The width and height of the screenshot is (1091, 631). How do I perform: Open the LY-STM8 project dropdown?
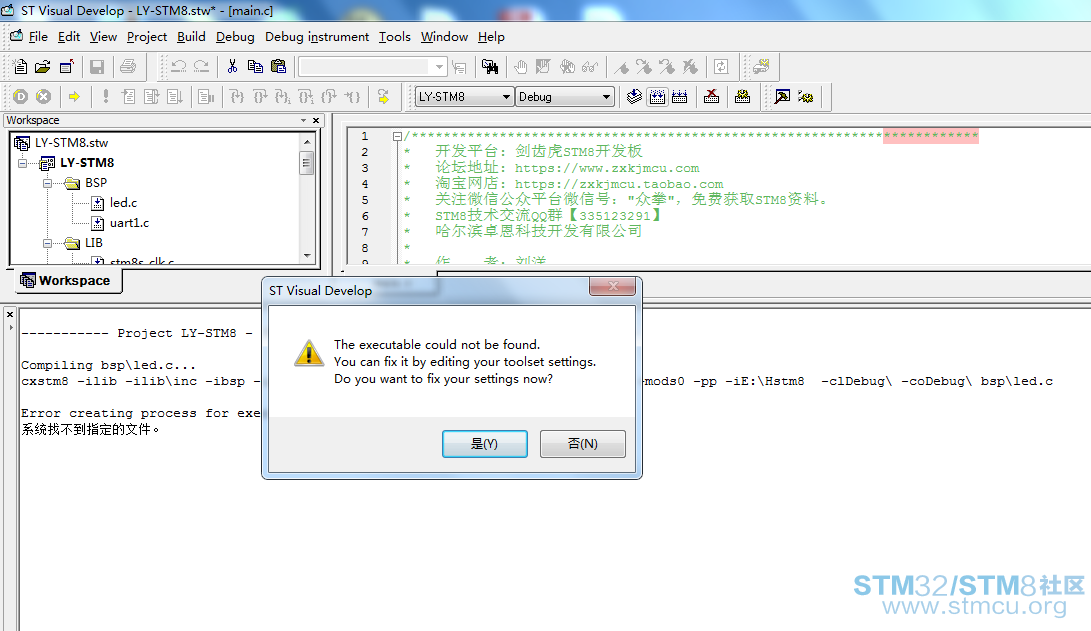tap(507, 97)
